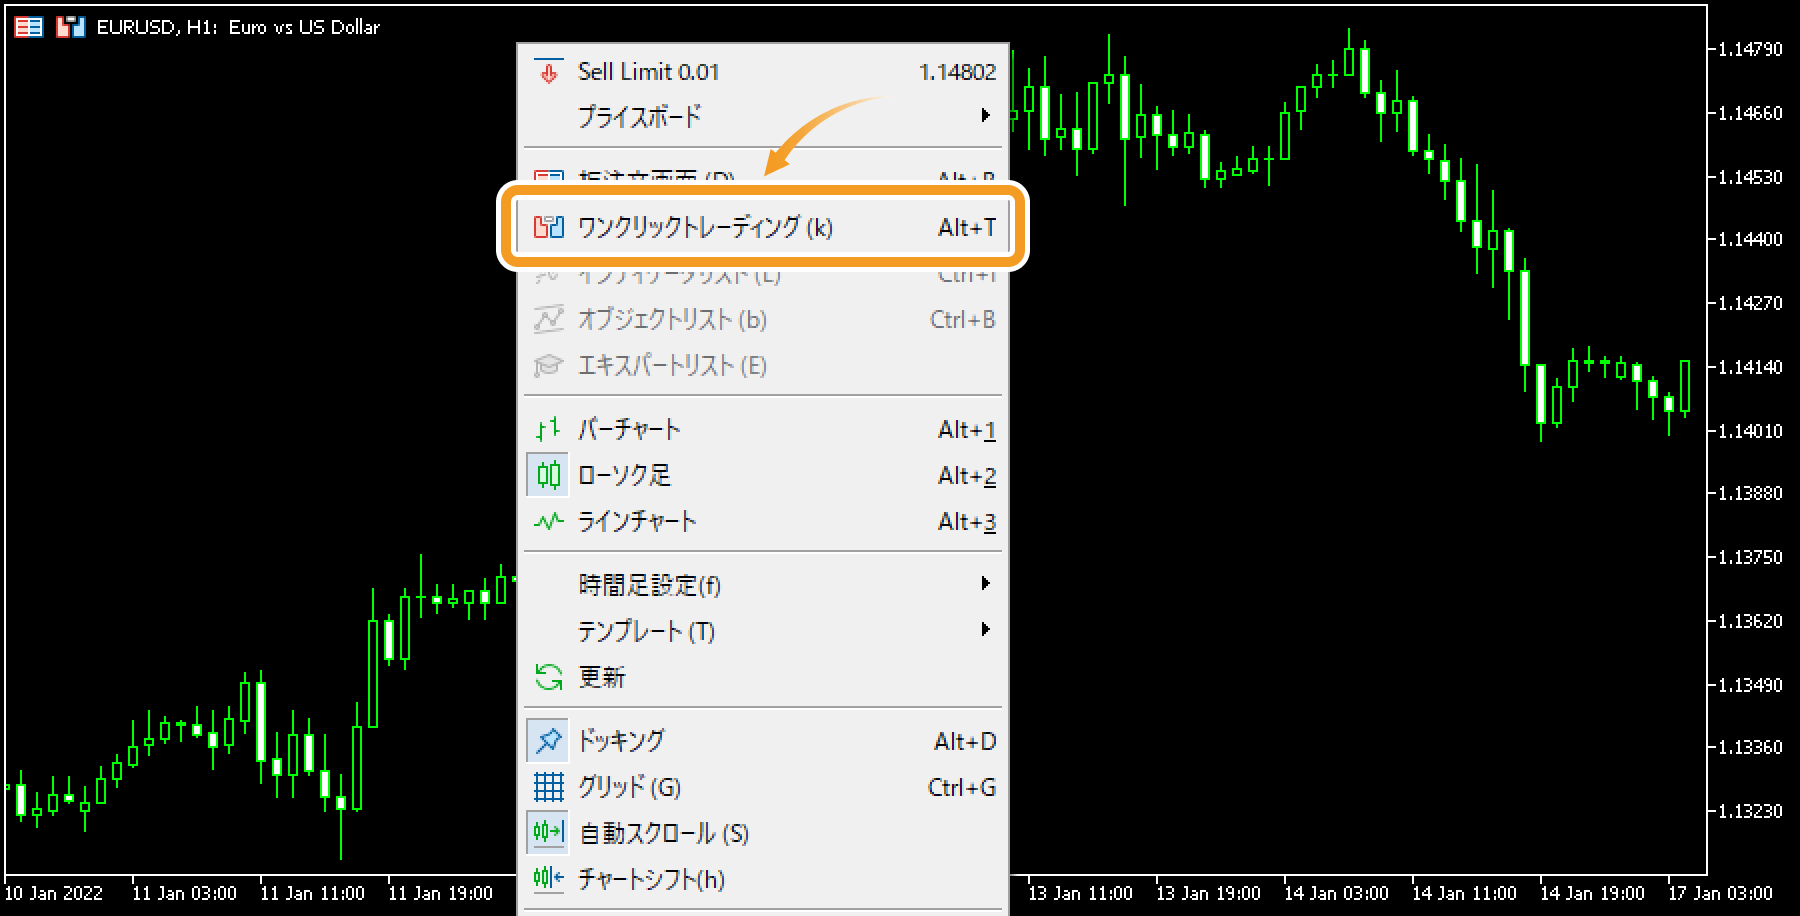Click the 14 Jan 11:00 time axis label
Screen dimensions: 1800x916
click(x=1464, y=893)
